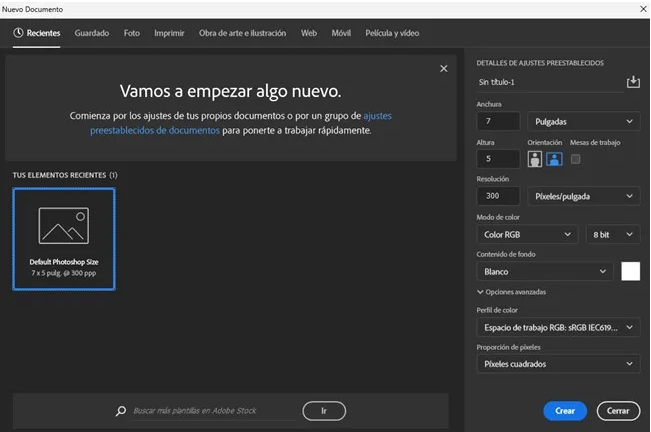Switch to the Móvil tab

[341, 33]
